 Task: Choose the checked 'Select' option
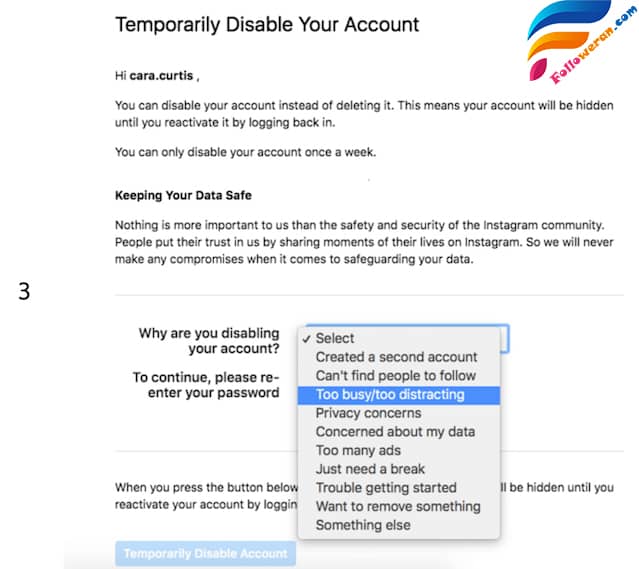pos(335,338)
